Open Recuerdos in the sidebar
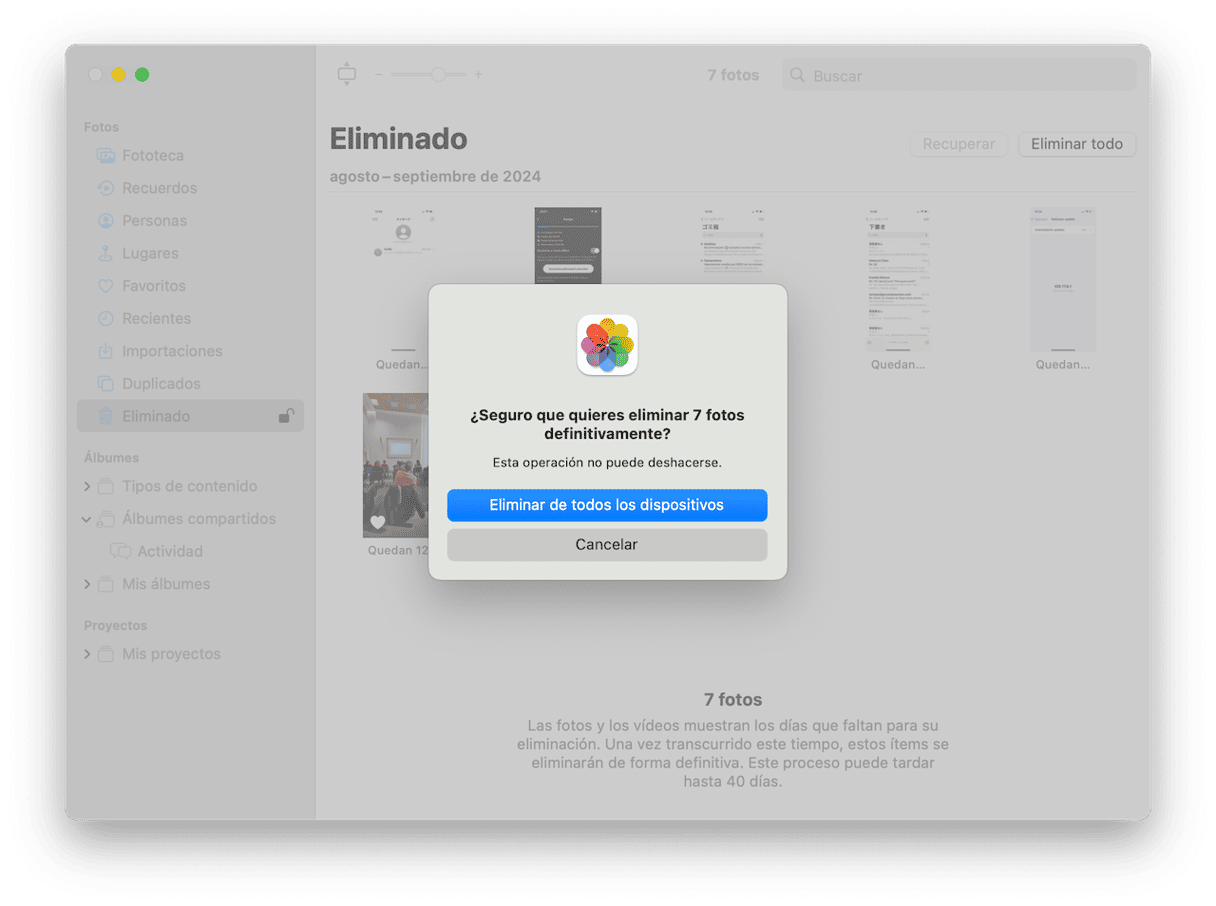The width and height of the screenshot is (1216, 906). [x=190, y=188]
